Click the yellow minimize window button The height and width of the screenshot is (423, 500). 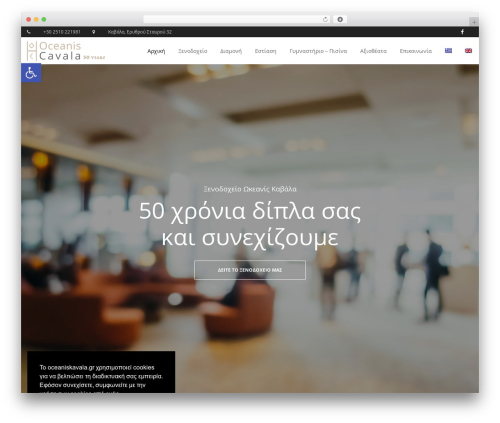click(36, 19)
